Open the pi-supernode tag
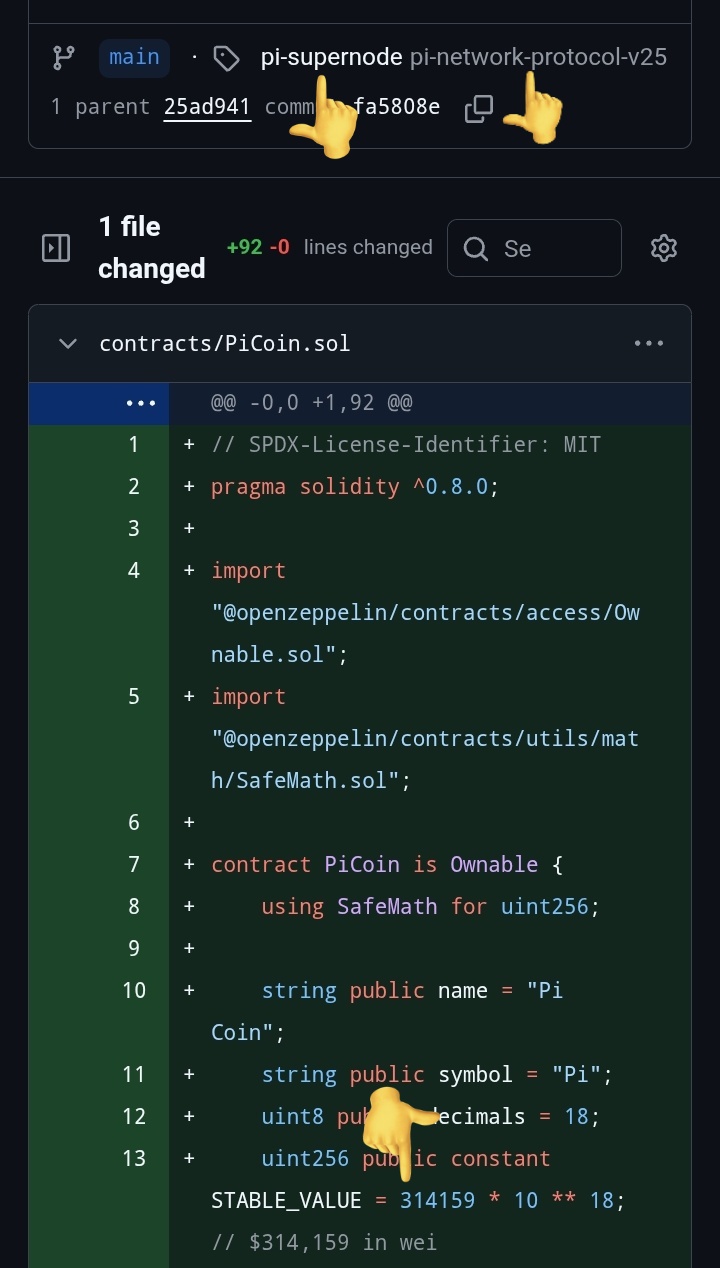Image resolution: width=720 pixels, height=1268 pixels. click(331, 57)
